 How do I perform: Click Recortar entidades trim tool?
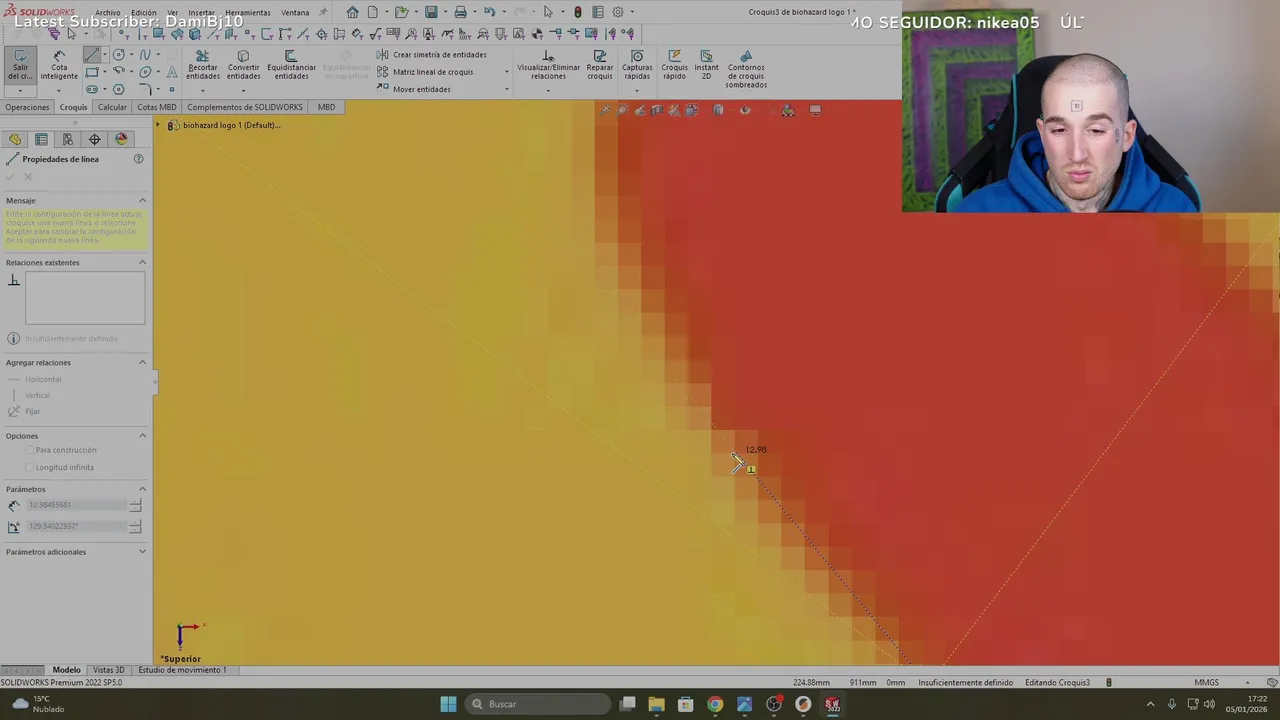203,66
